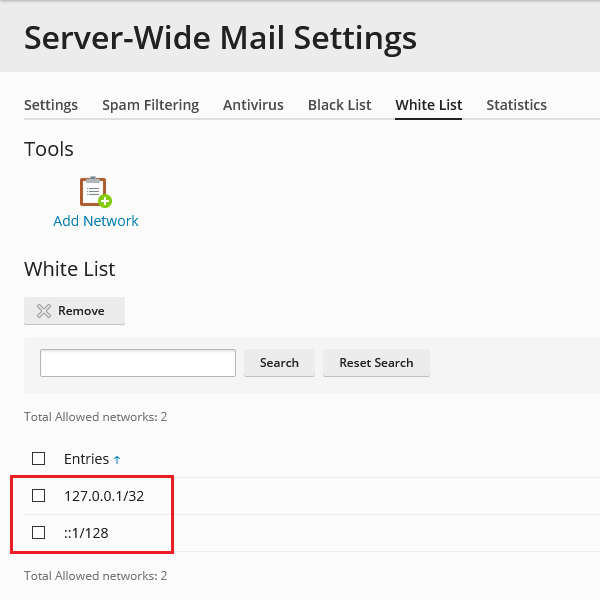Click the Remove button

(74, 311)
